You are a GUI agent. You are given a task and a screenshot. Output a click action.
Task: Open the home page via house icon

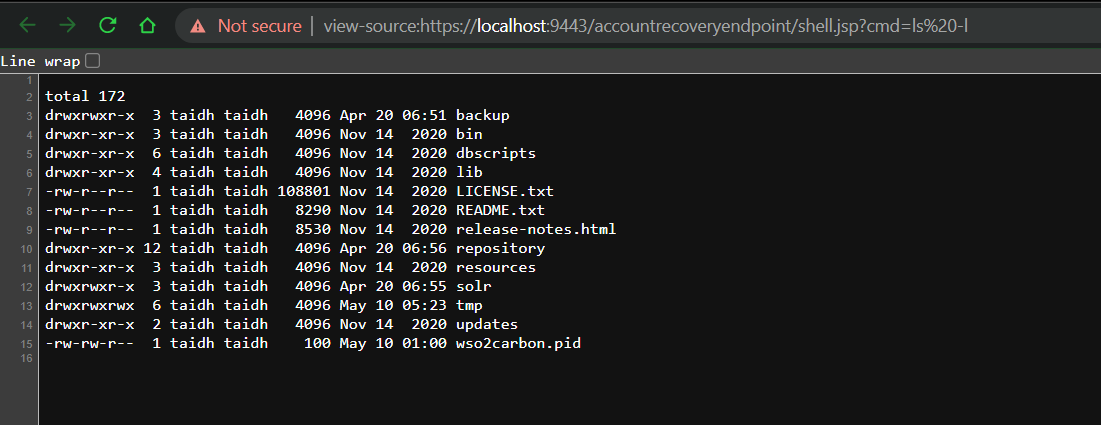click(x=147, y=26)
